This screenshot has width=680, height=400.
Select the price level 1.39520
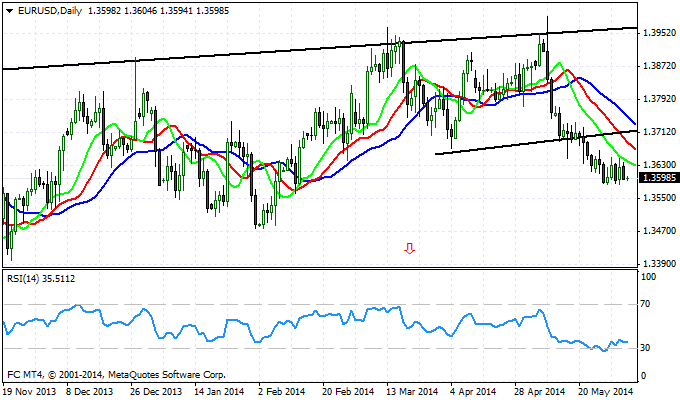pyautogui.click(x=659, y=33)
